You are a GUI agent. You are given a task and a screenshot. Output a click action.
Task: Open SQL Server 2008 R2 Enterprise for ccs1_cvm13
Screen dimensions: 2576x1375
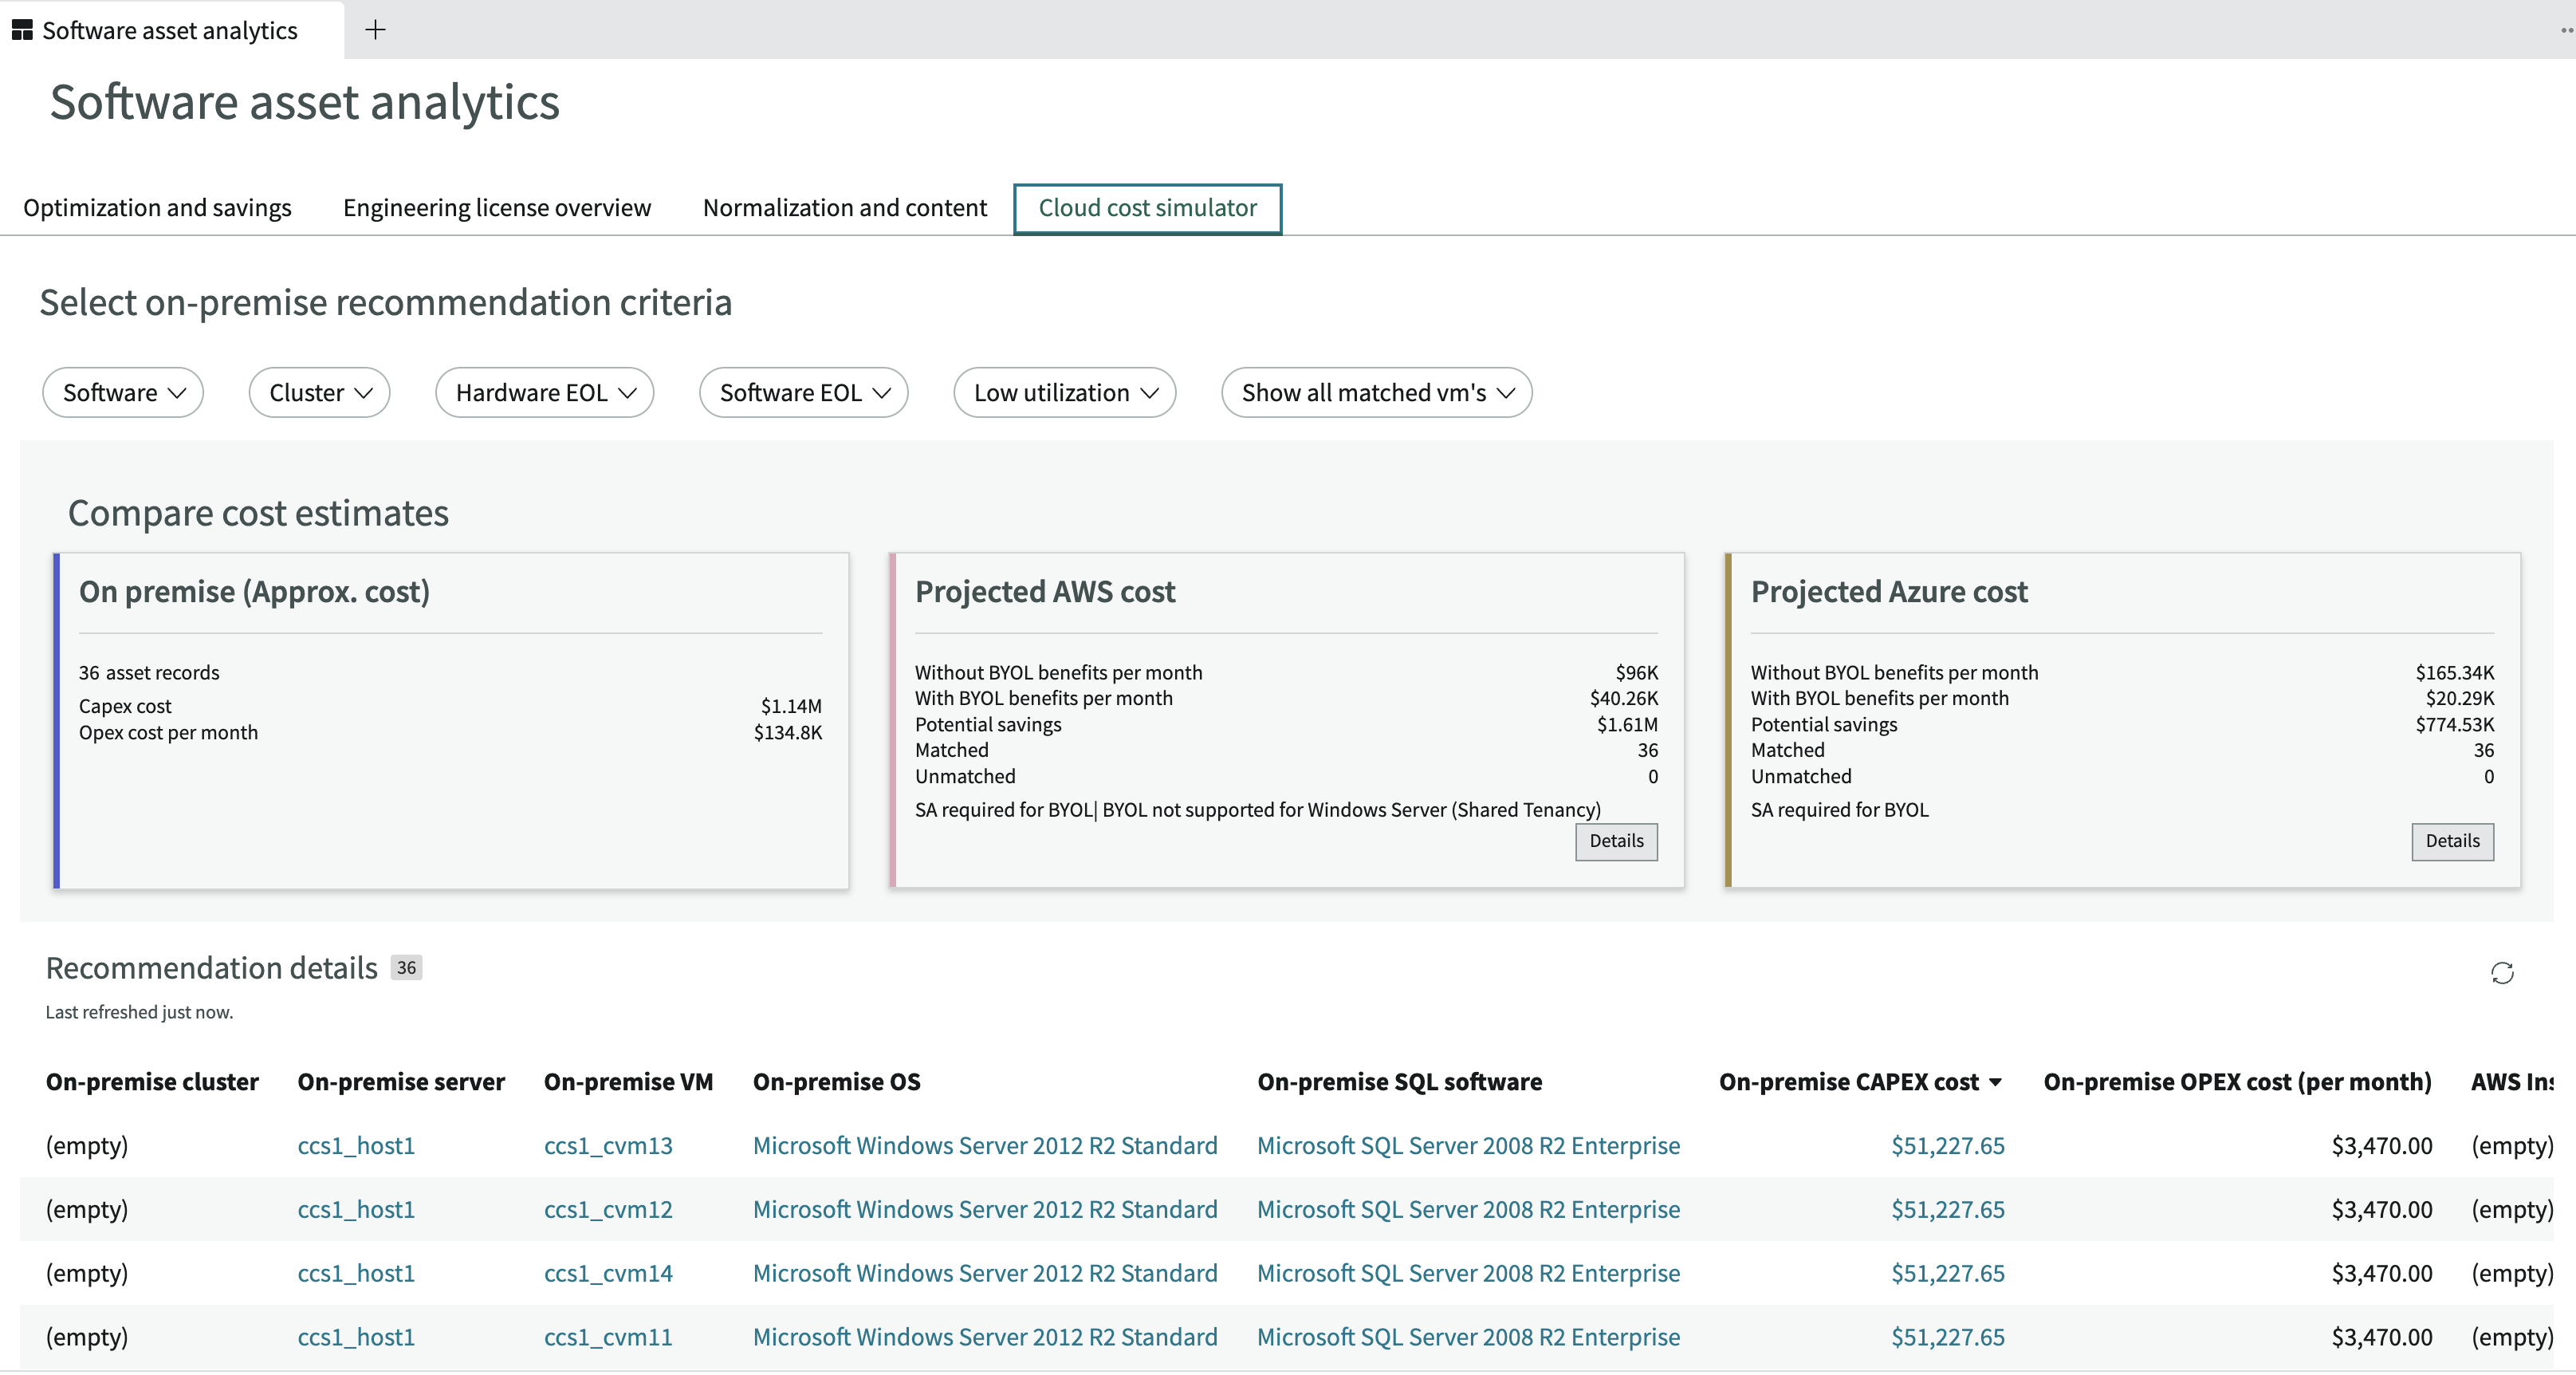pos(1468,1145)
